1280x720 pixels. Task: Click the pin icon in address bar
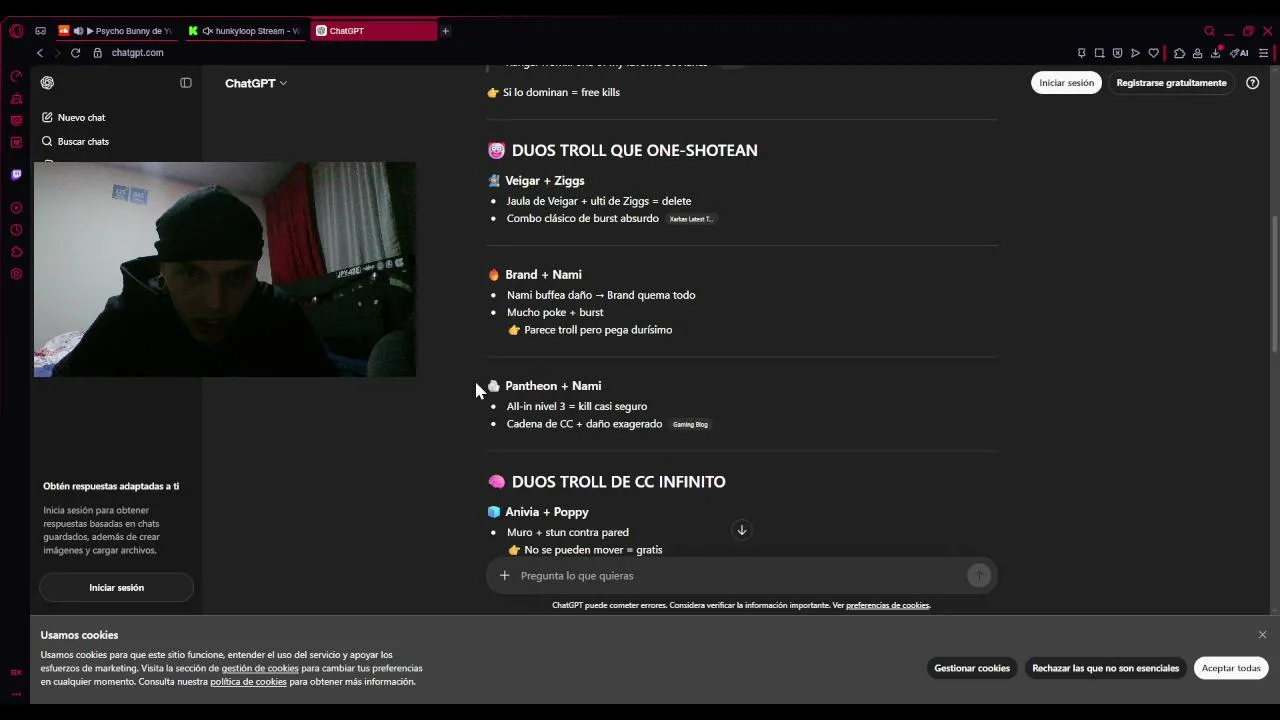click(1081, 53)
